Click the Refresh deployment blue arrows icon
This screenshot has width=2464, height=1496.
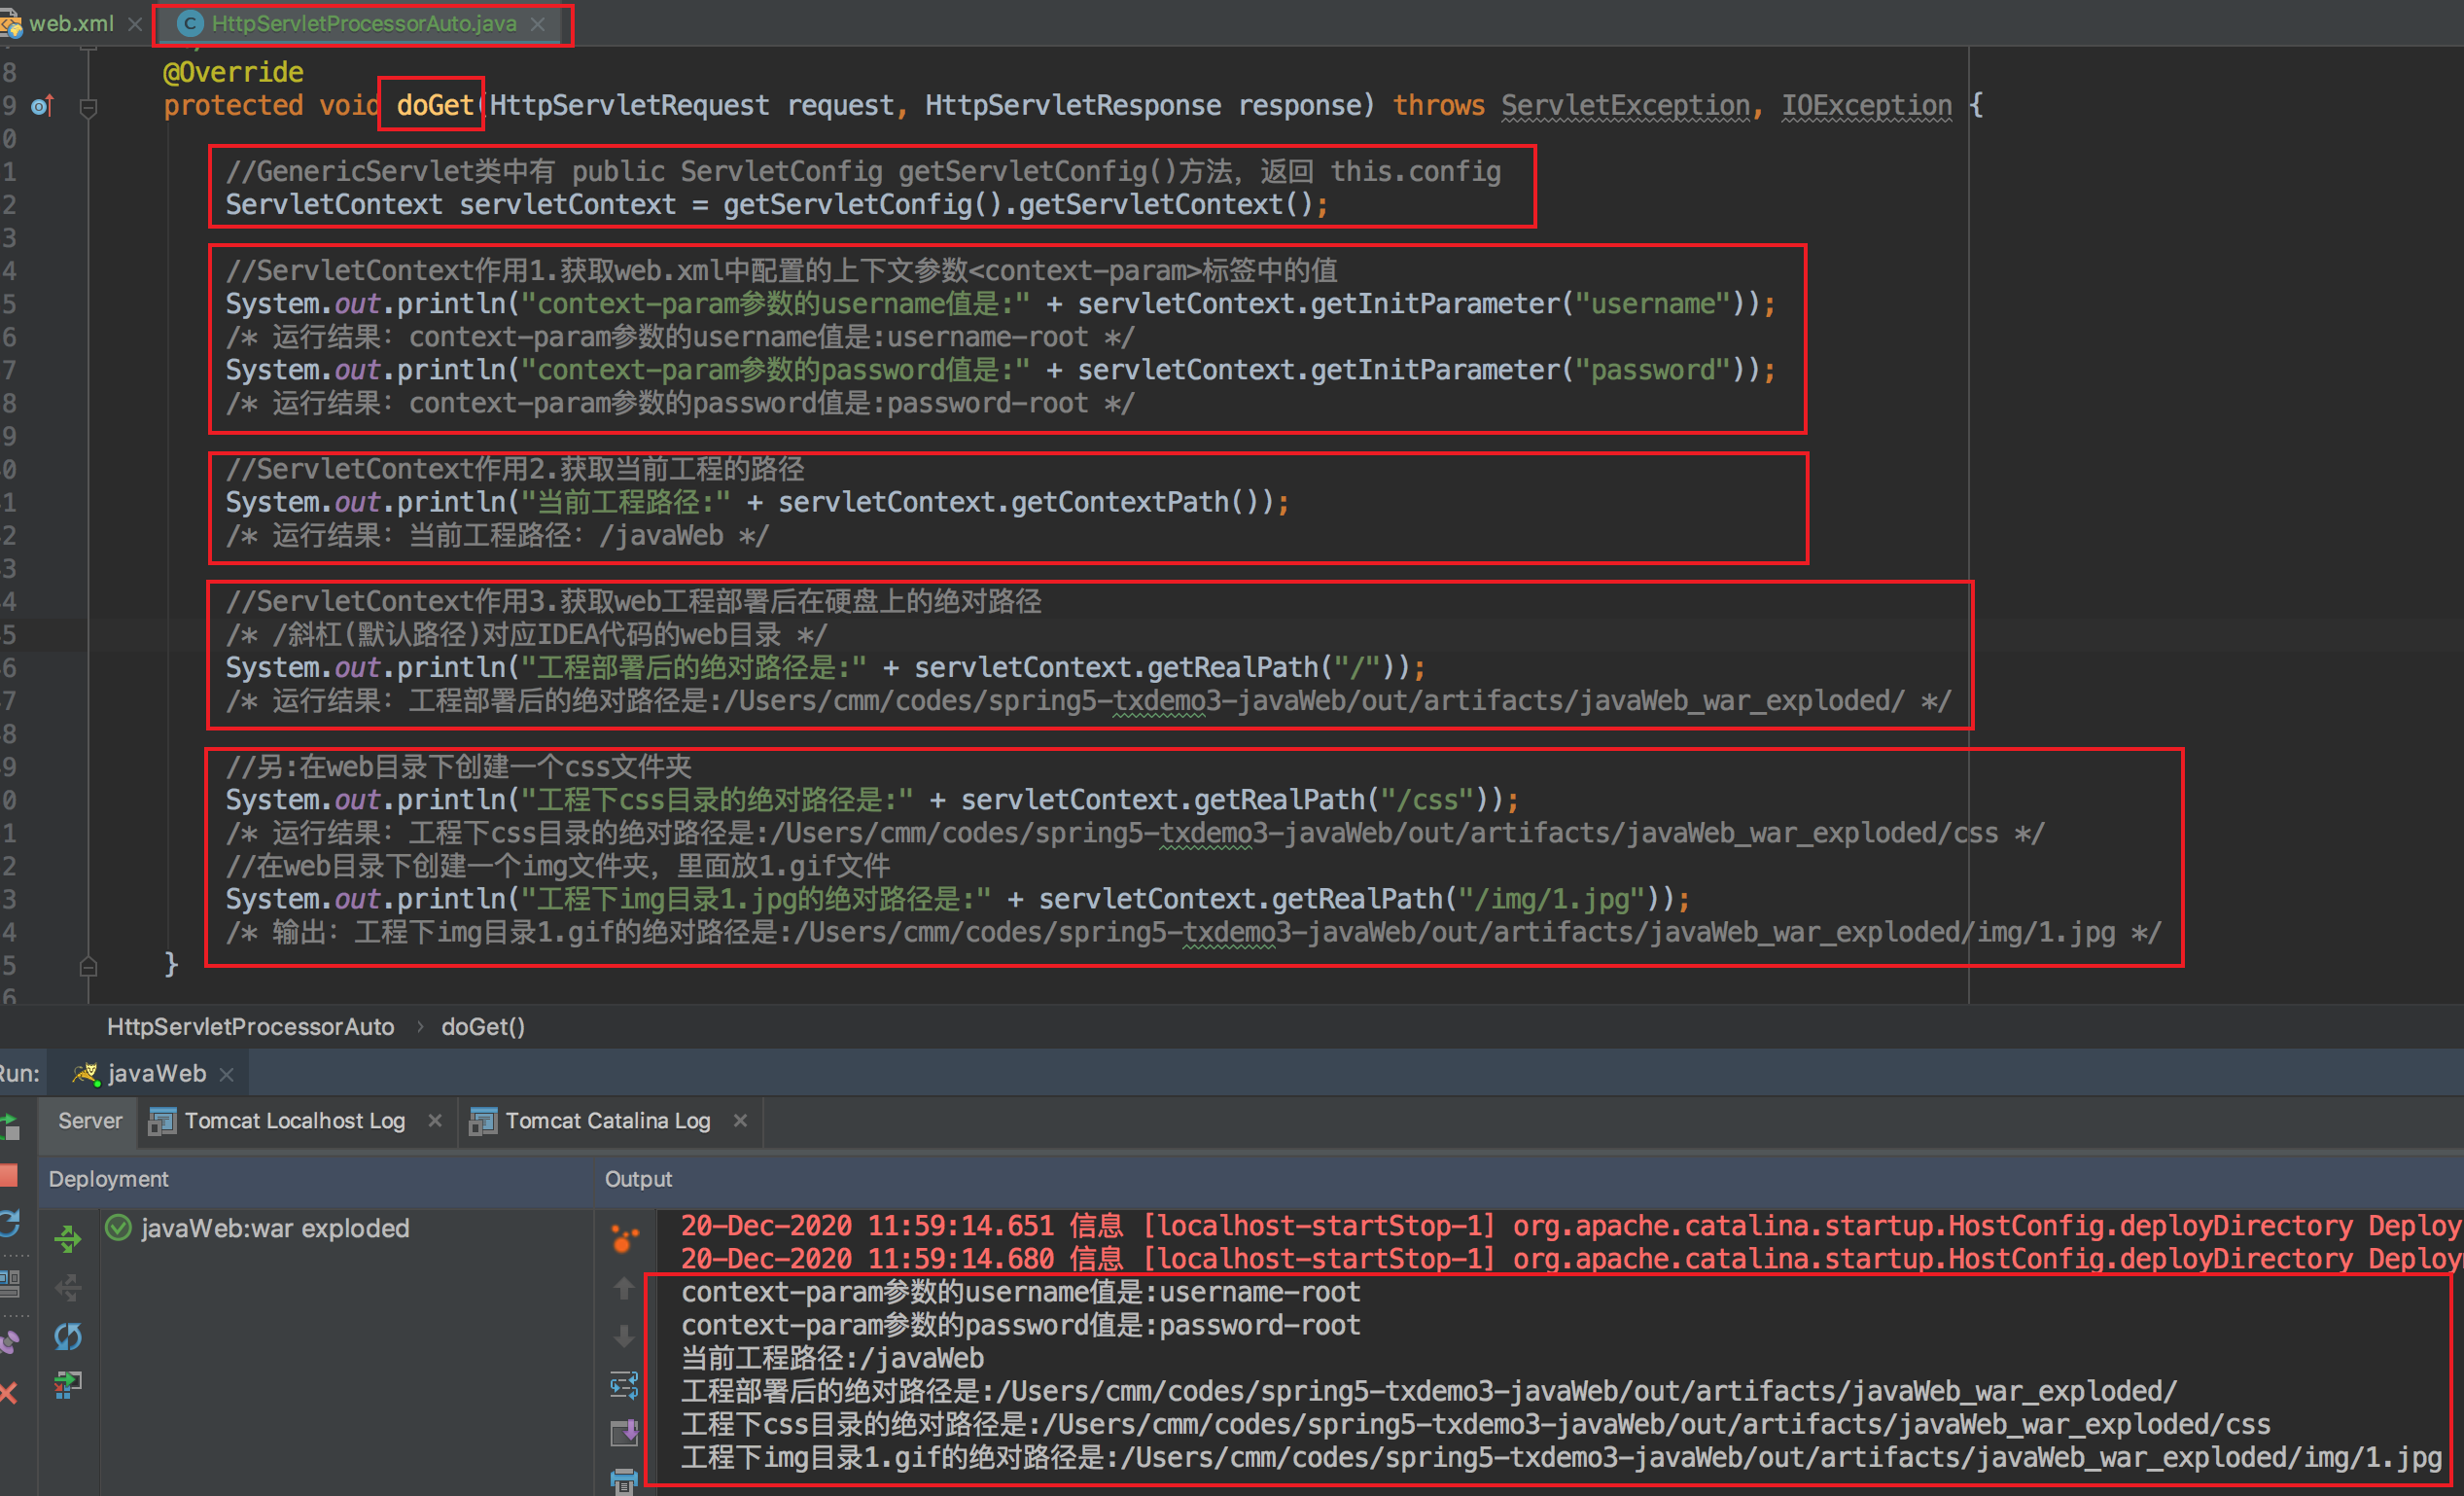pos(67,1336)
